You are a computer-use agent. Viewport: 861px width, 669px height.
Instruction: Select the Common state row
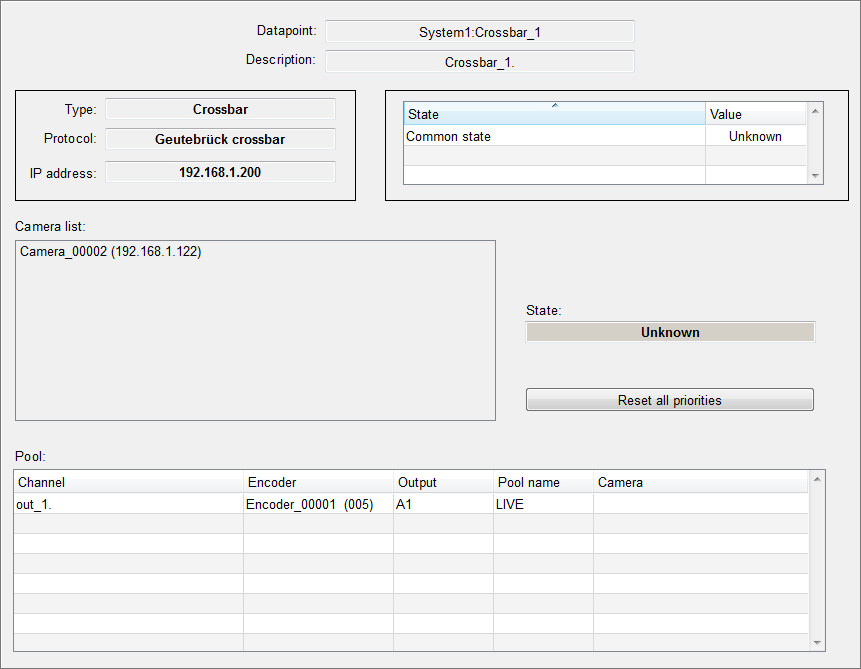click(554, 136)
